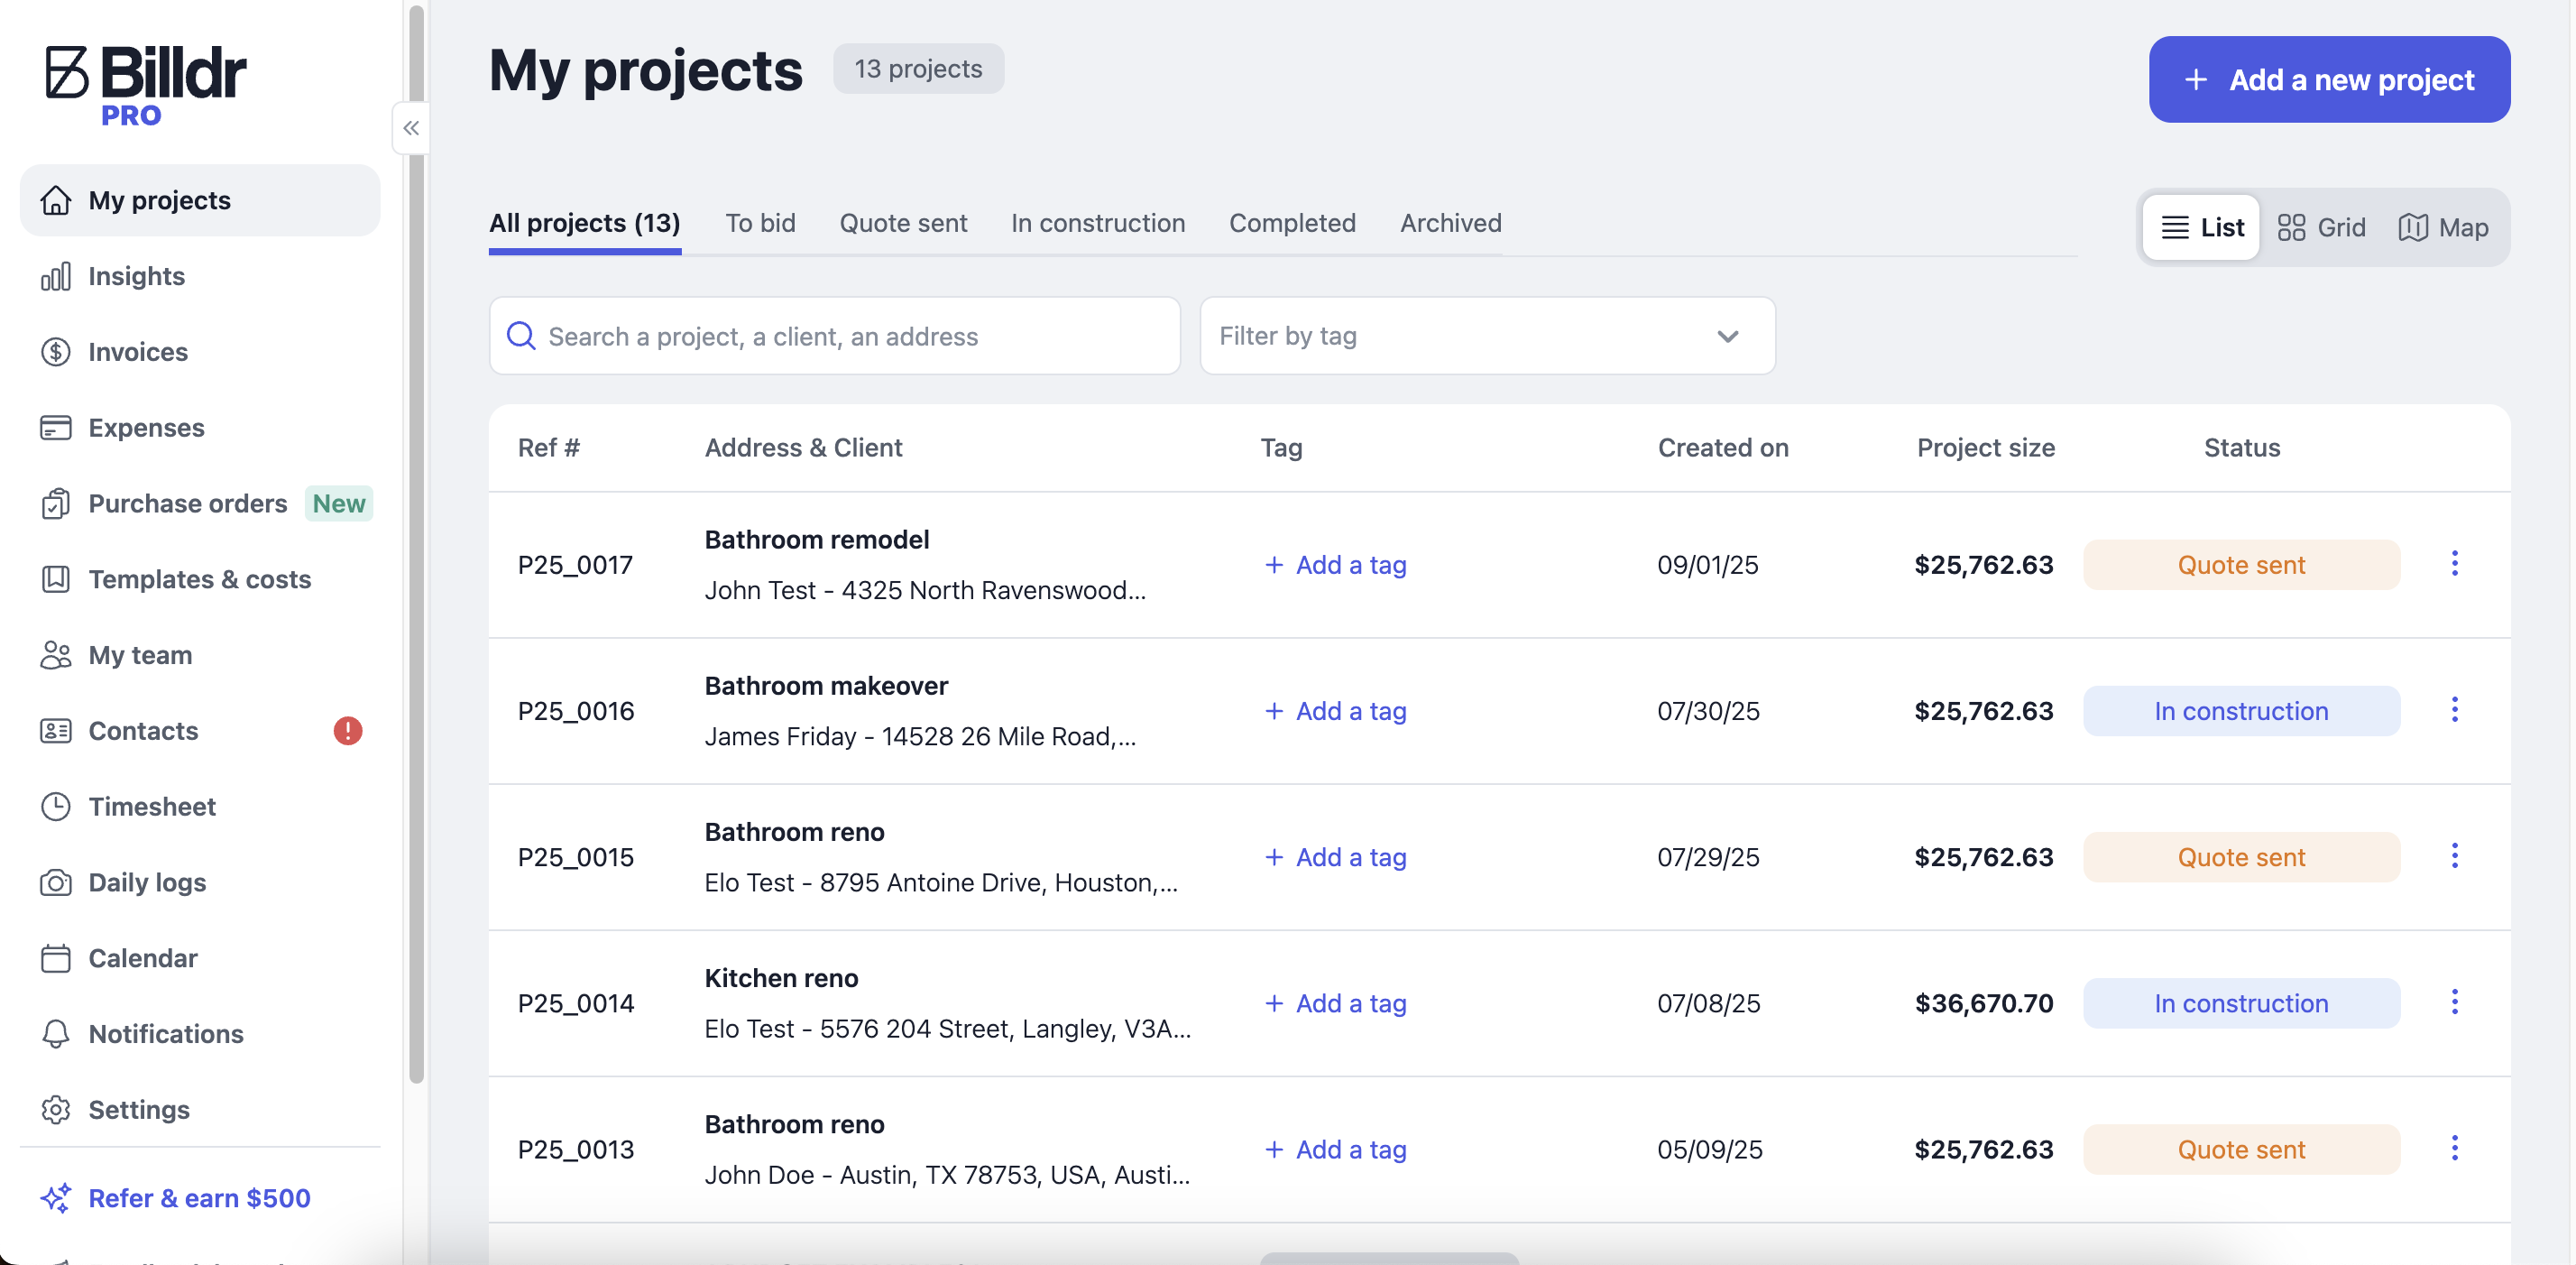The width and height of the screenshot is (2576, 1265).
Task: Open the In construction status of P25_0014
Action: point(2241,1003)
